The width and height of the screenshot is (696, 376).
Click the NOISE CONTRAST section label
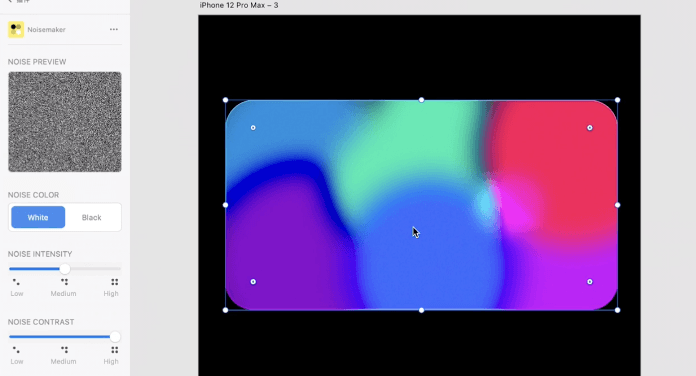coord(41,322)
